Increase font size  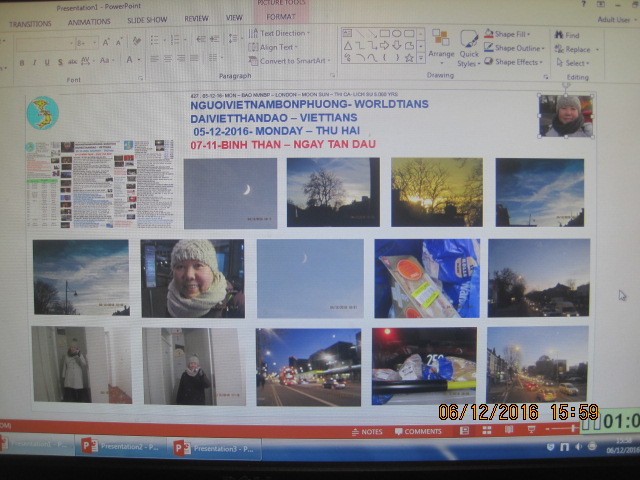coord(106,42)
